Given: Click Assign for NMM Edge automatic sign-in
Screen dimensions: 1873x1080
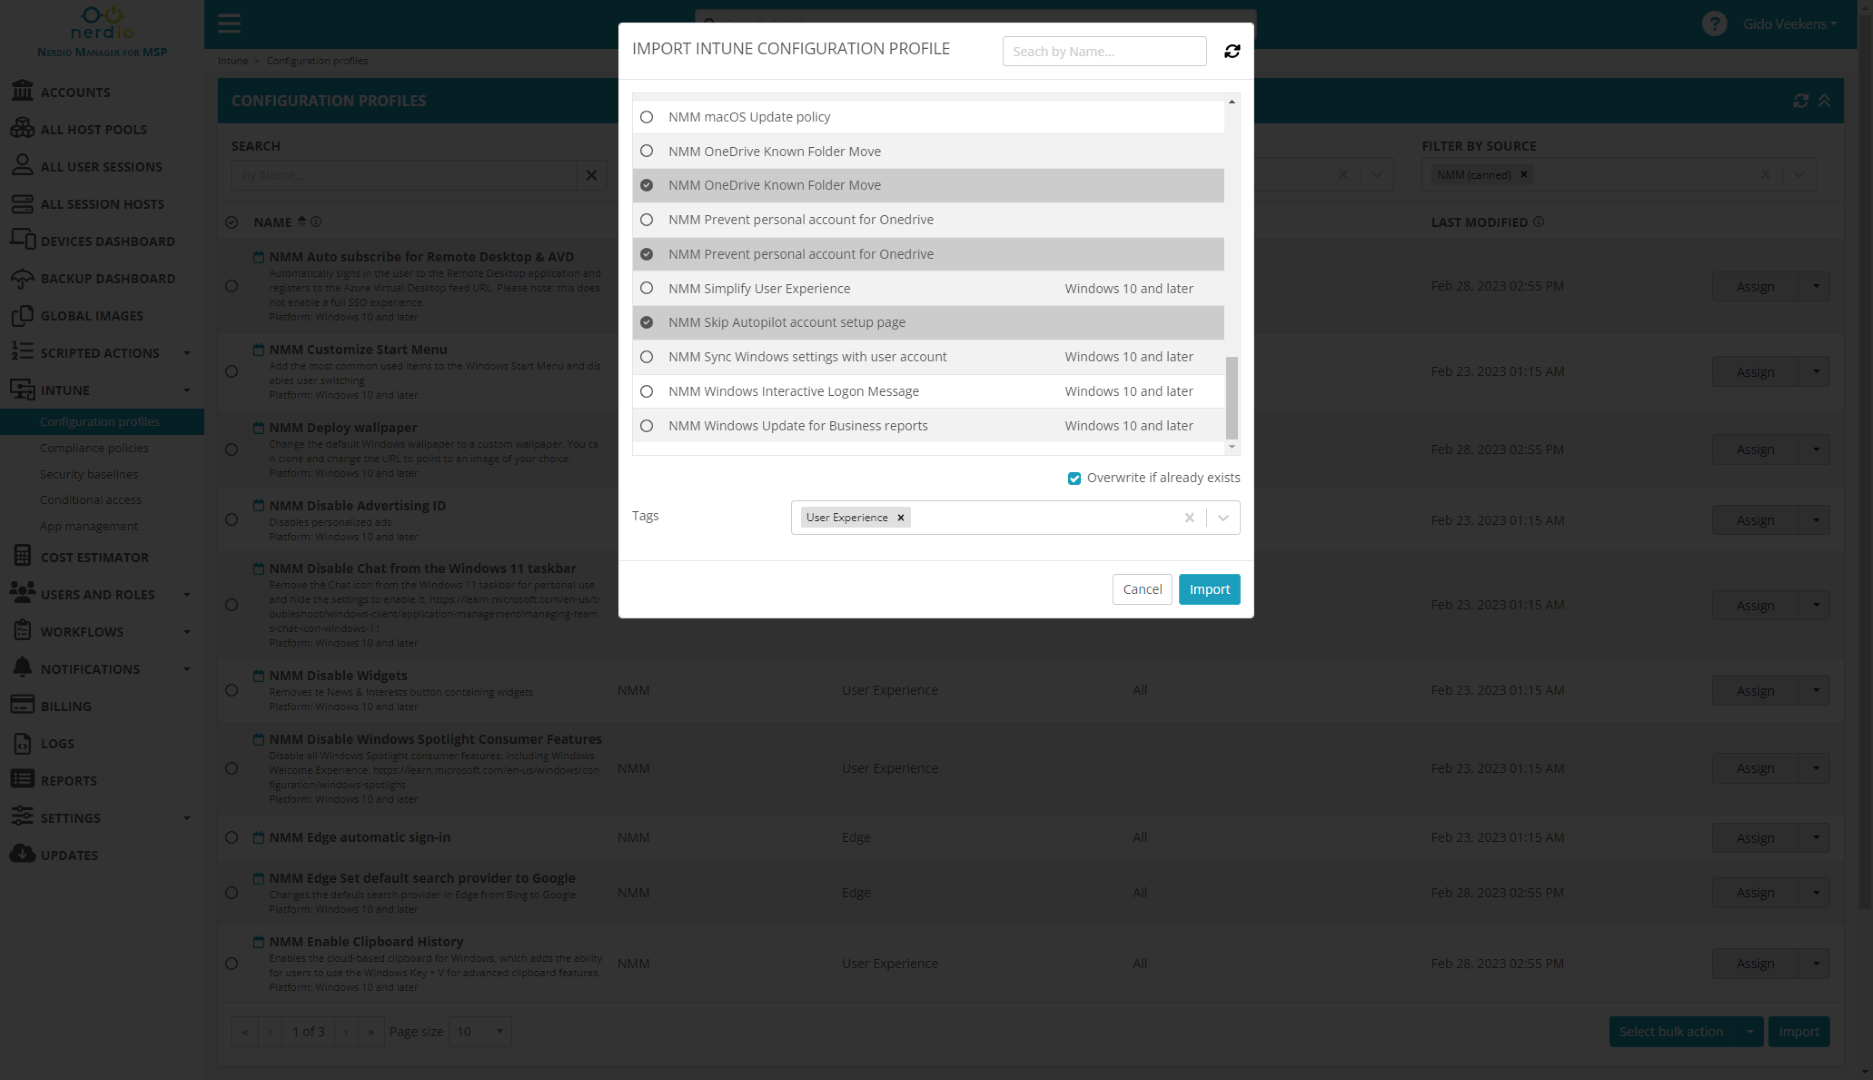Looking at the screenshot, I should (x=1755, y=838).
